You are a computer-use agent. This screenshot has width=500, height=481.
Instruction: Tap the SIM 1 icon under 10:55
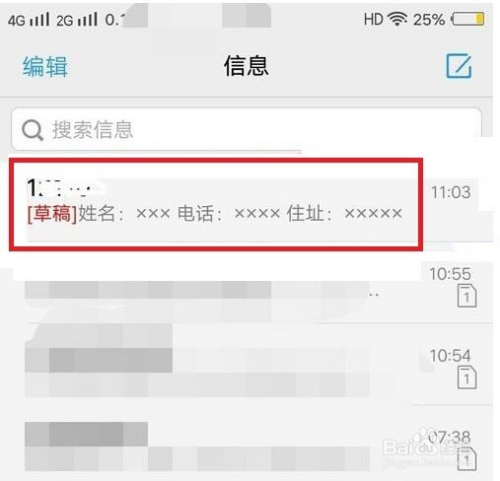466,295
